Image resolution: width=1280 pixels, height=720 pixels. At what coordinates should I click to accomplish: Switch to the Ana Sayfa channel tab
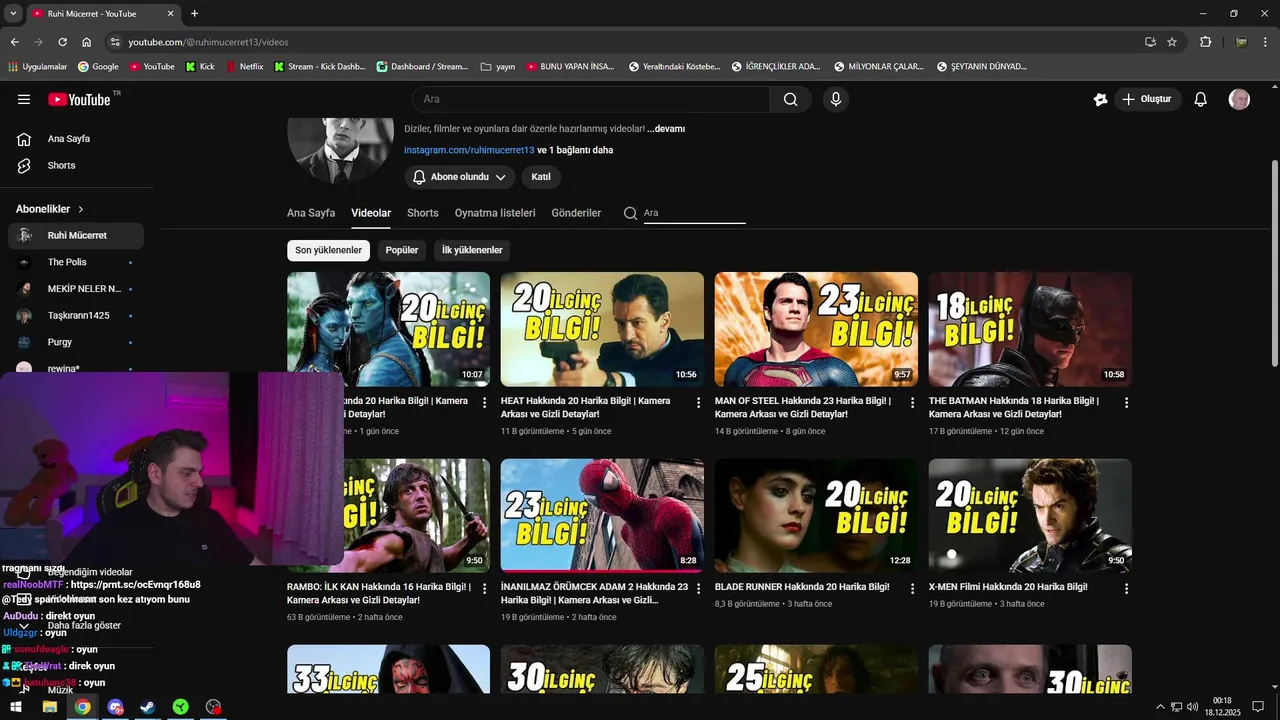point(311,213)
